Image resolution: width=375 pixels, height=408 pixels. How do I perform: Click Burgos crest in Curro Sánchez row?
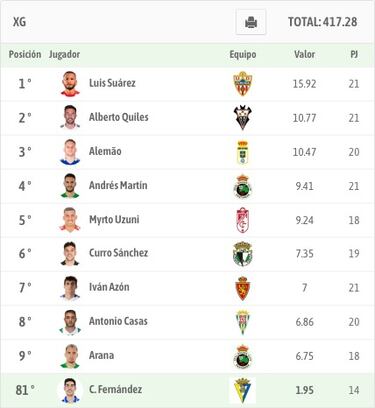[x=243, y=254]
